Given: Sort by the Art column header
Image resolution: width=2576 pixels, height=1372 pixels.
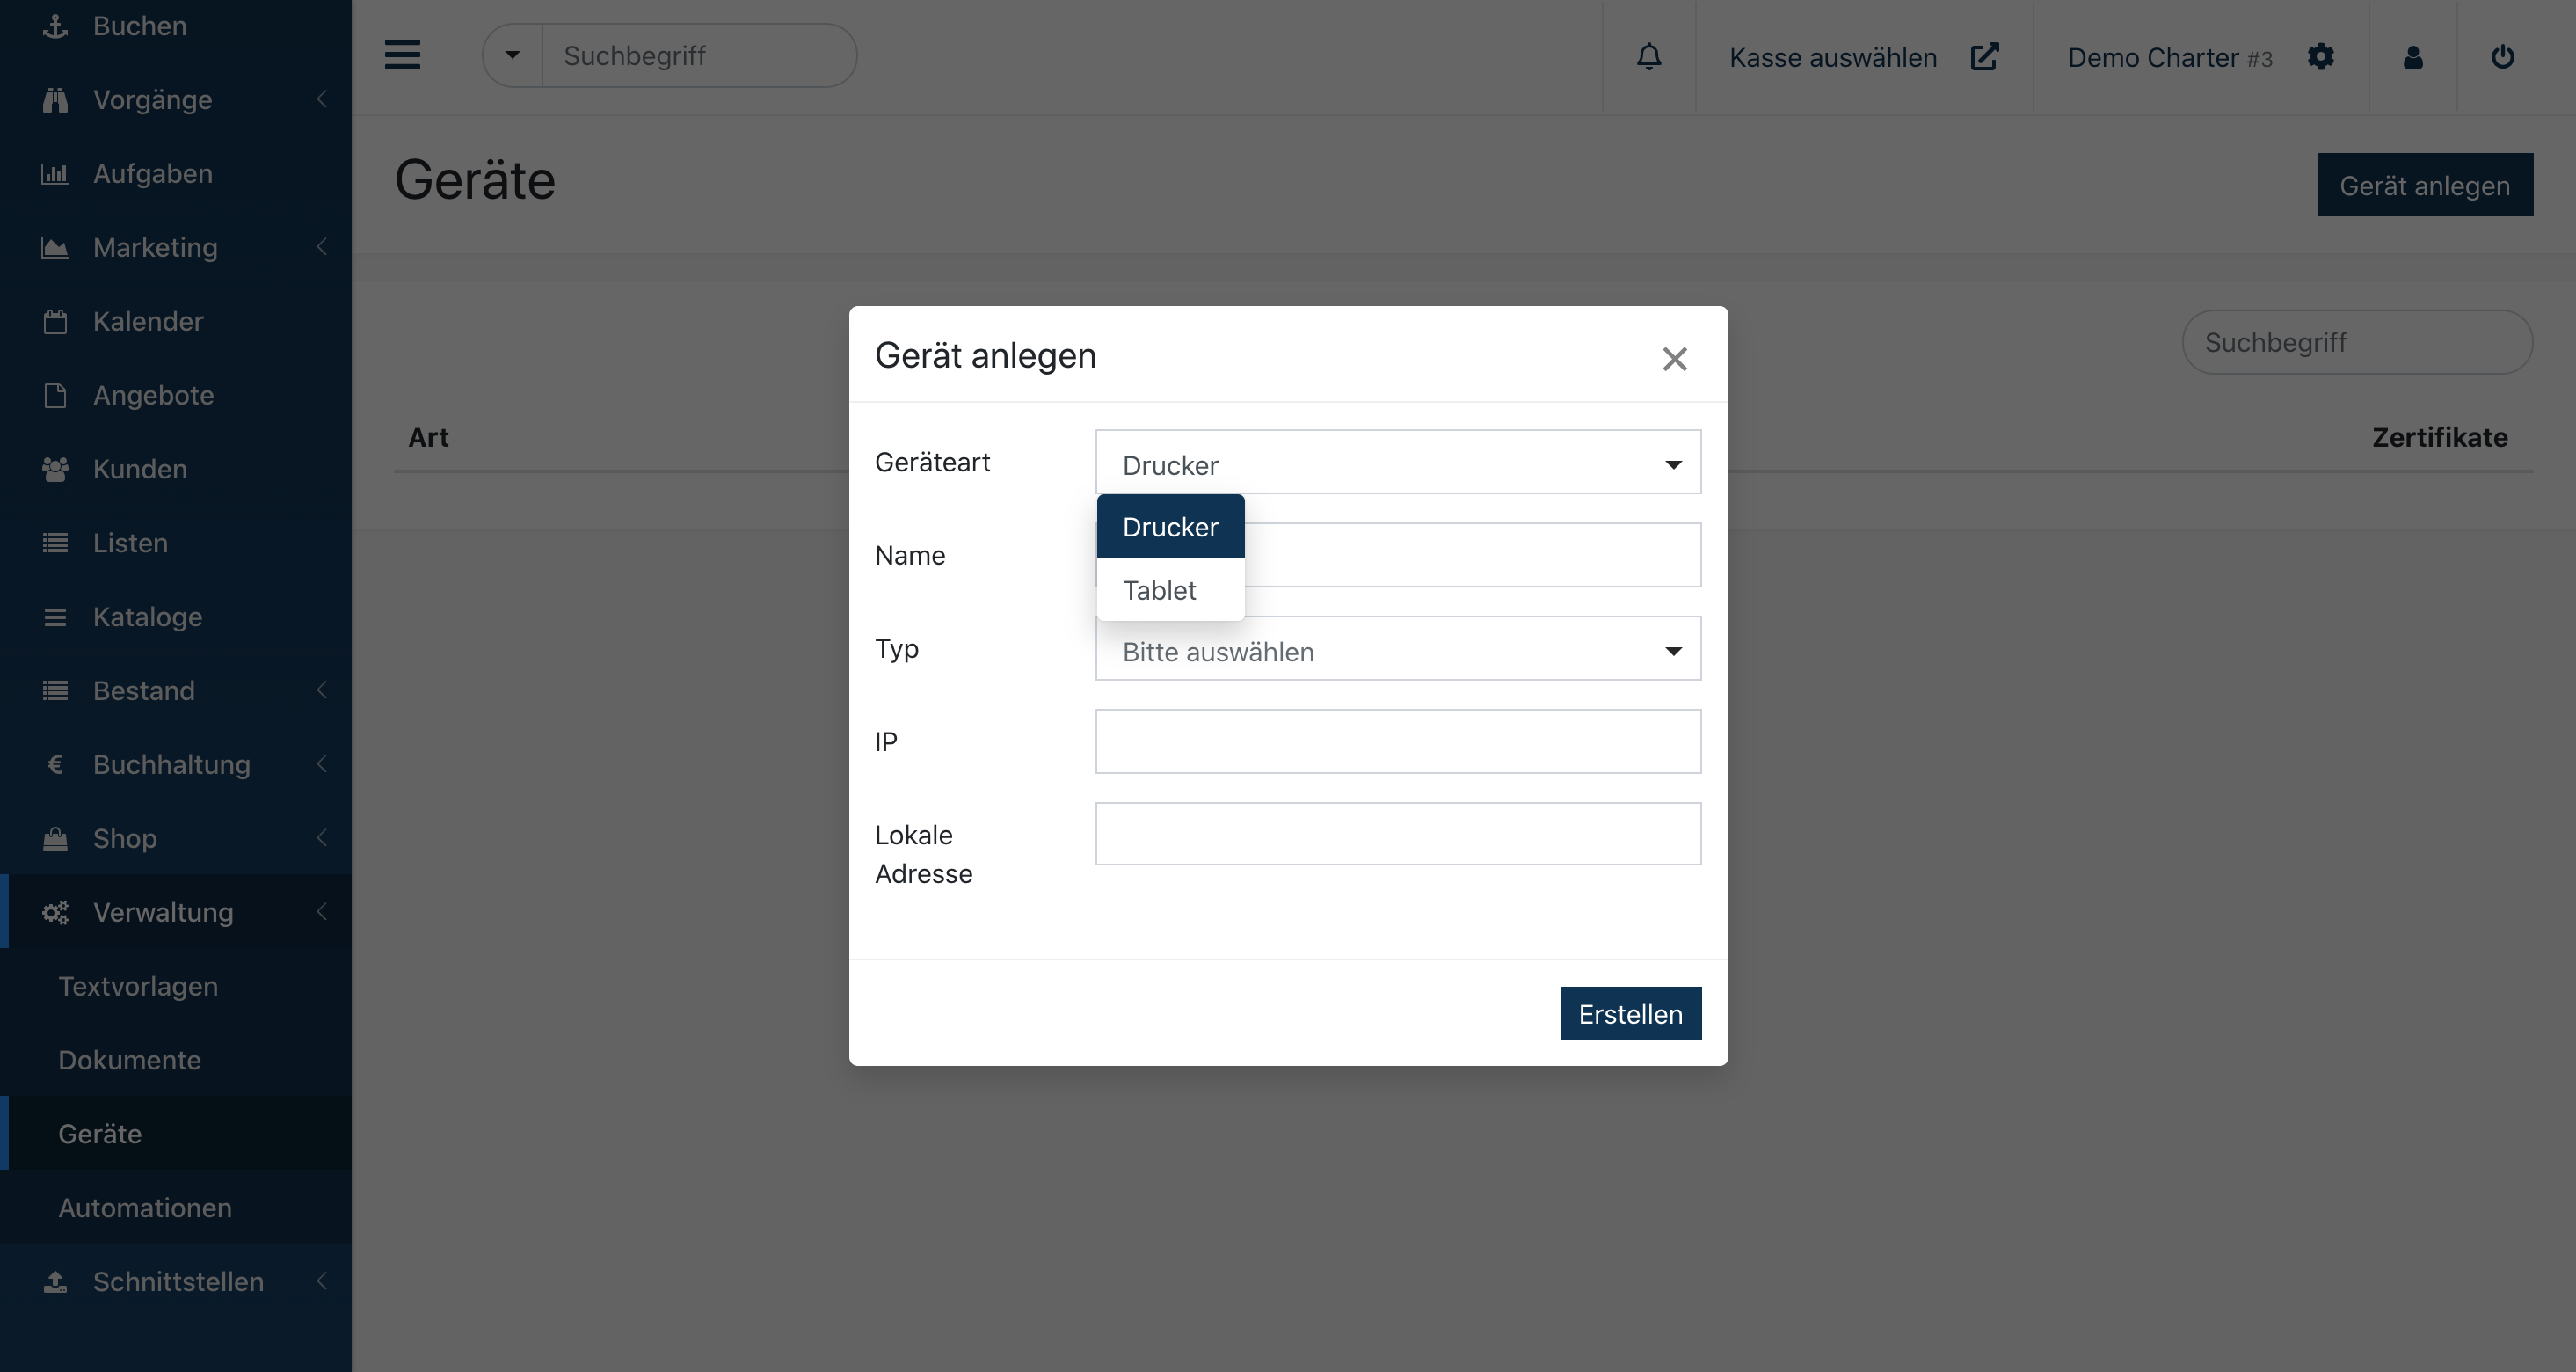Looking at the screenshot, I should tap(428, 438).
